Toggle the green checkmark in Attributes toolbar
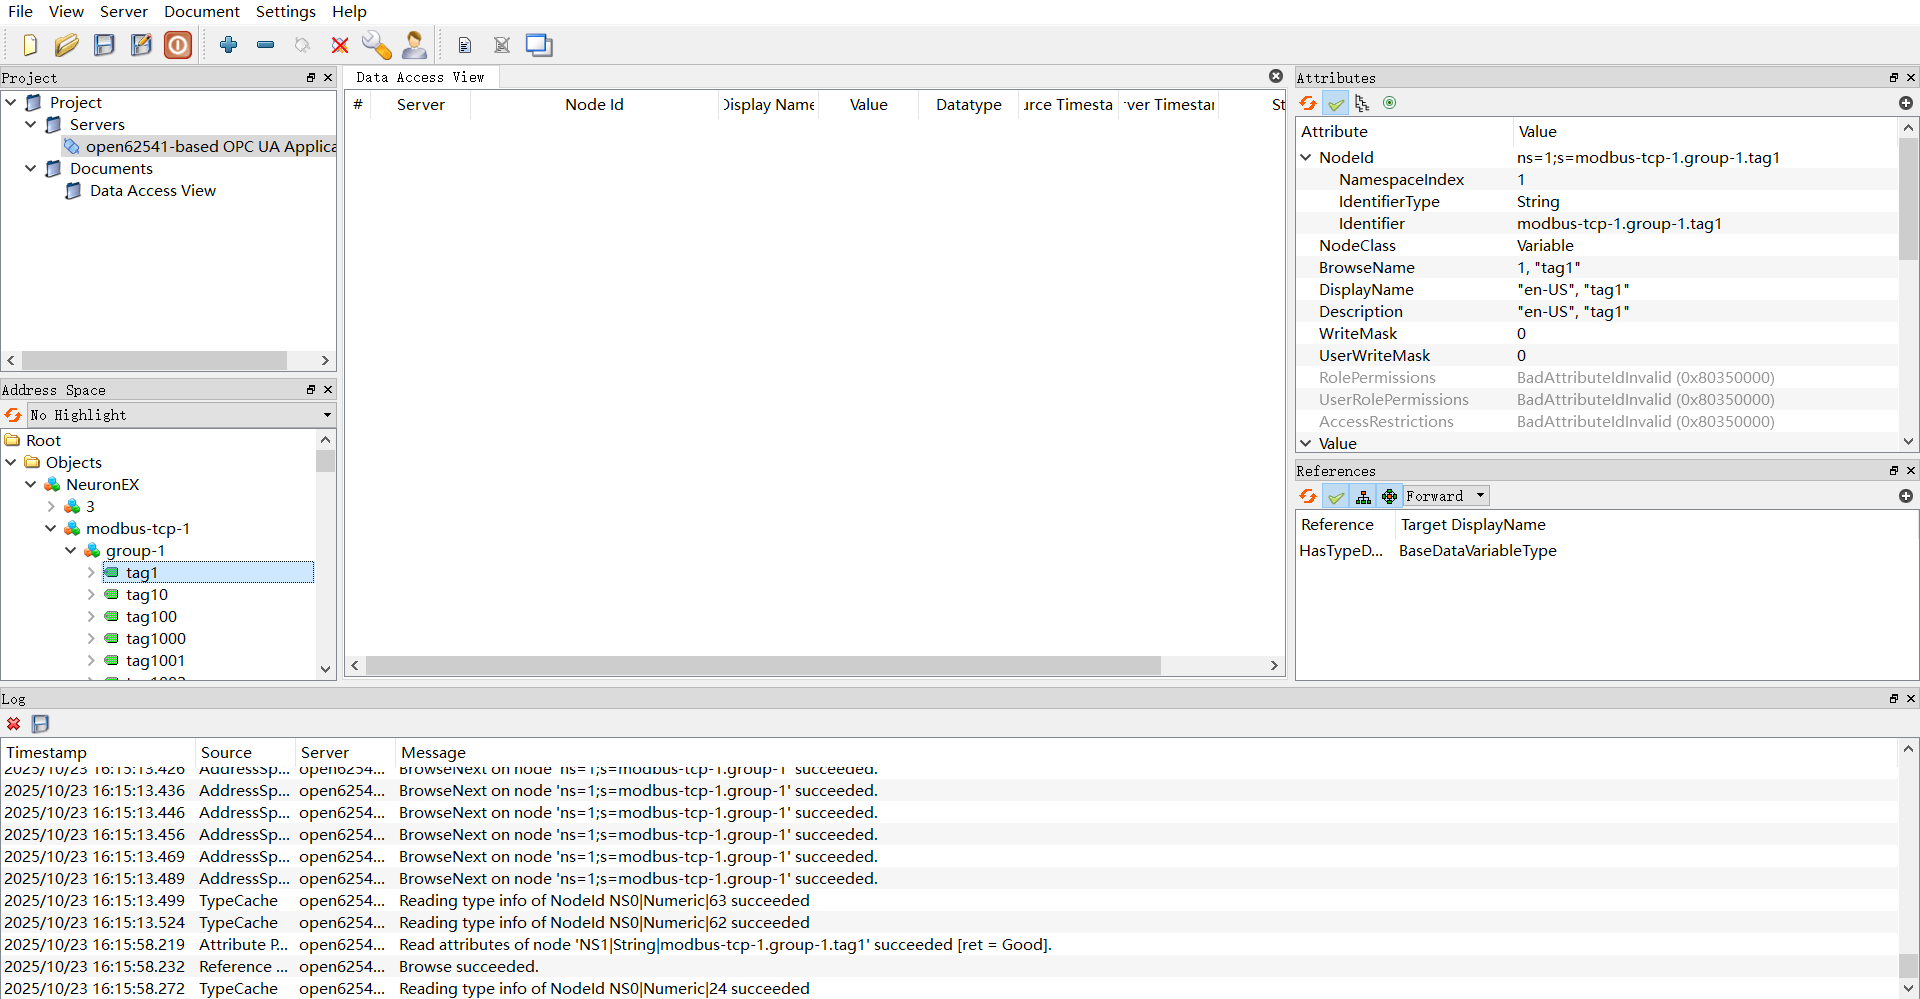 [x=1335, y=103]
